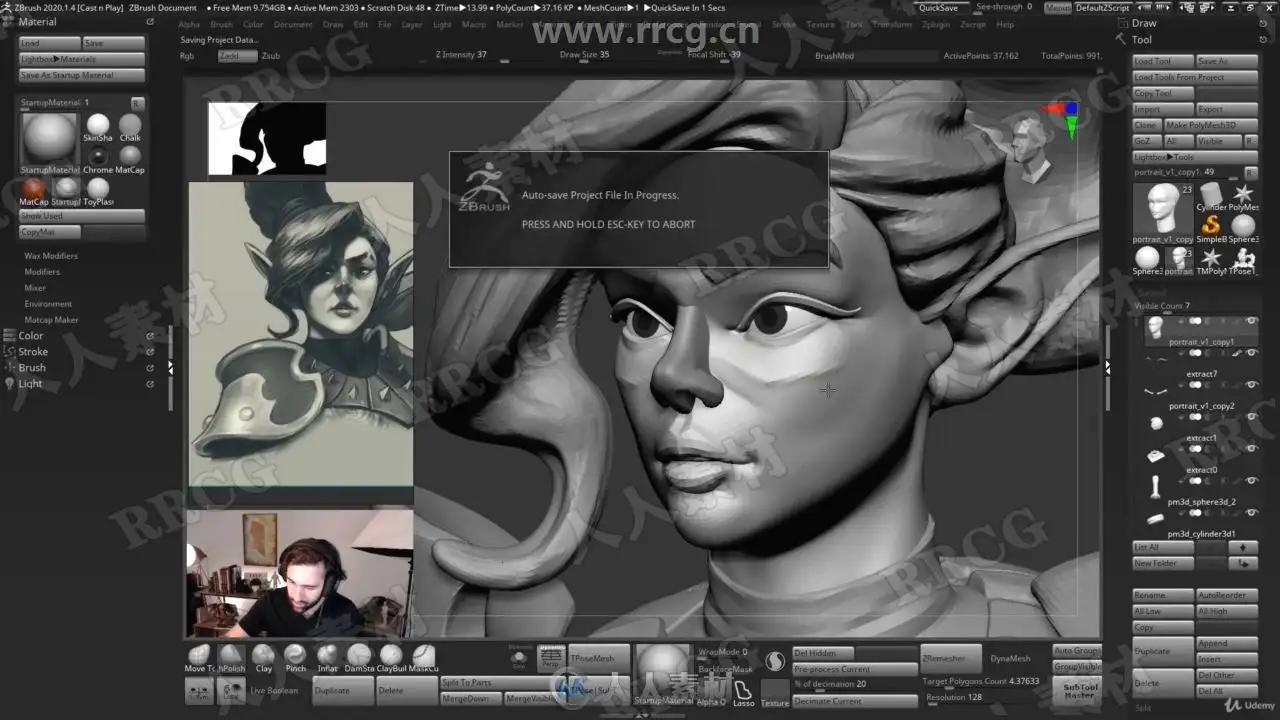The image size is (1280, 720).
Task: Toggle the Zsub mode button
Action: click(271, 56)
